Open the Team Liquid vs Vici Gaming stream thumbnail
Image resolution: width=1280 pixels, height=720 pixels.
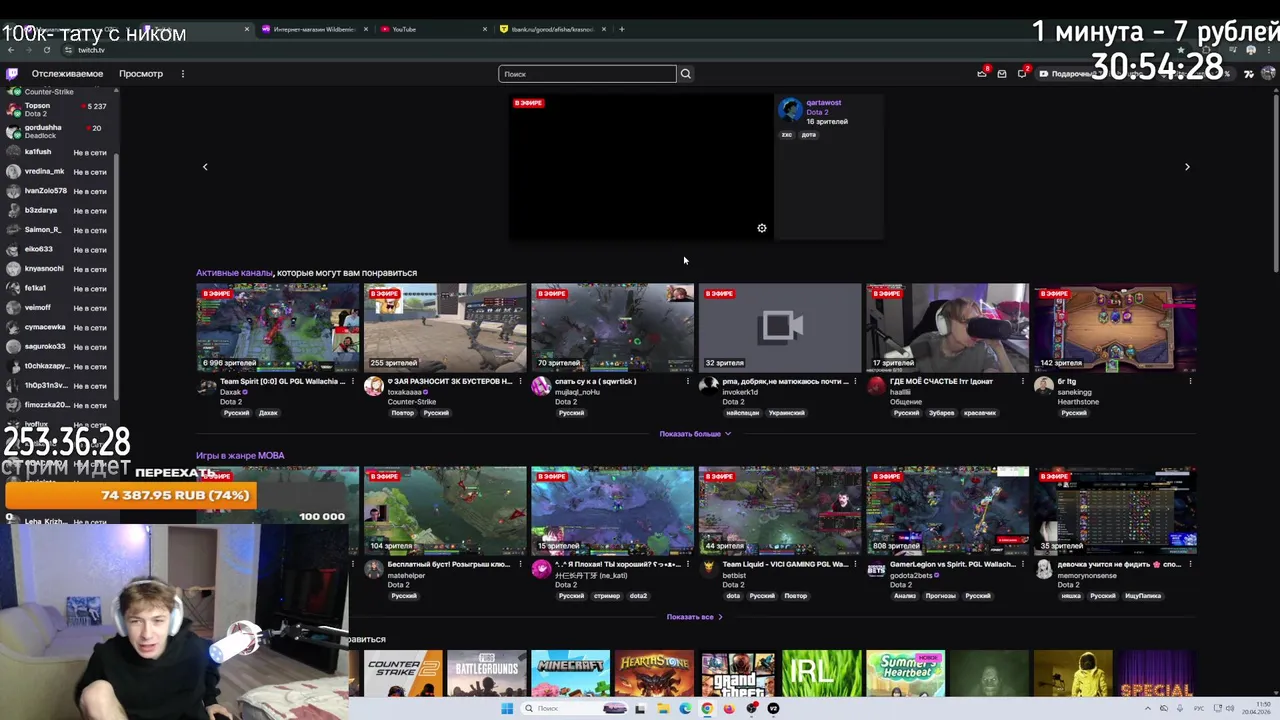pyautogui.click(x=780, y=510)
